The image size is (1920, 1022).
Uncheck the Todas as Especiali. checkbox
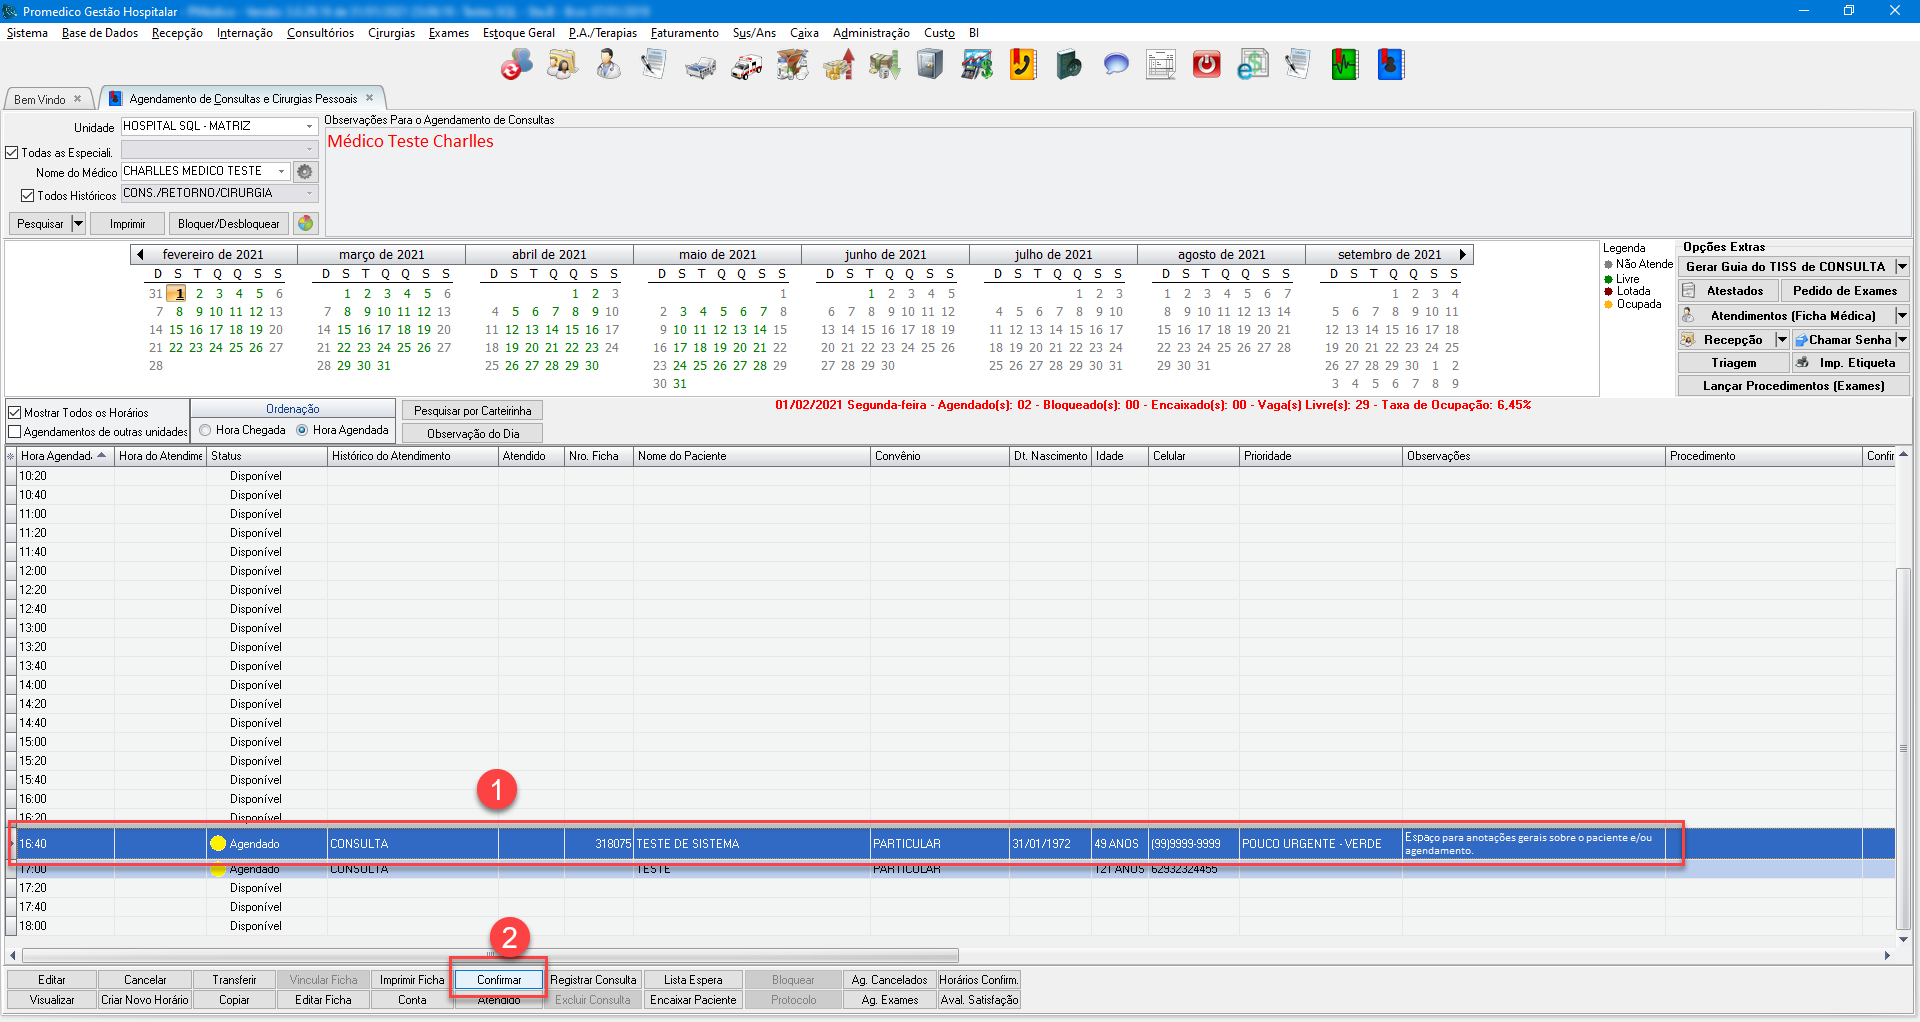(x=13, y=153)
